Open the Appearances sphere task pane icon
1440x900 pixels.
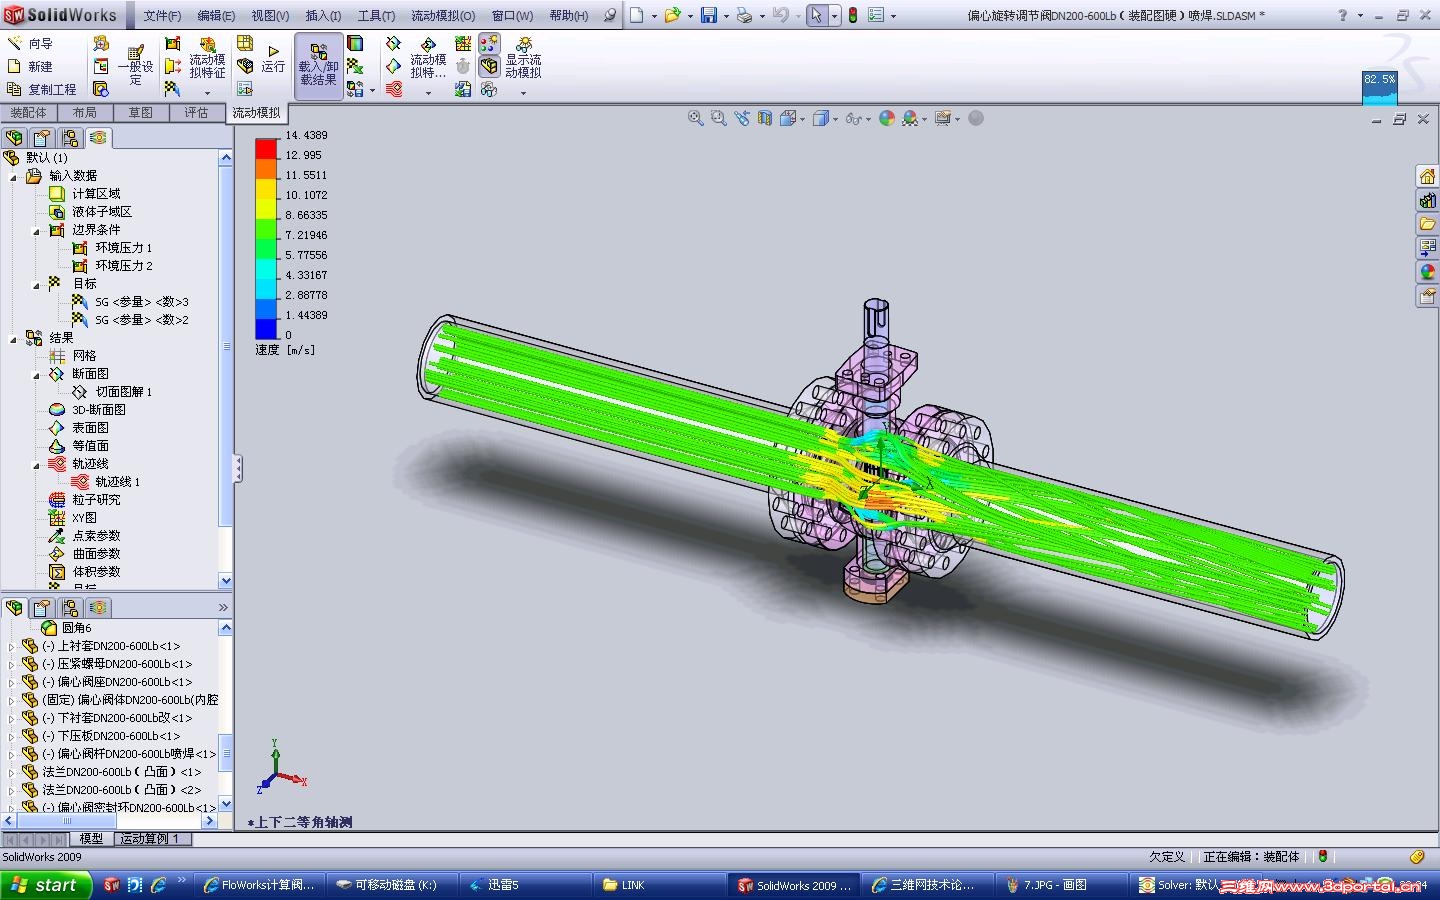point(1427,272)
